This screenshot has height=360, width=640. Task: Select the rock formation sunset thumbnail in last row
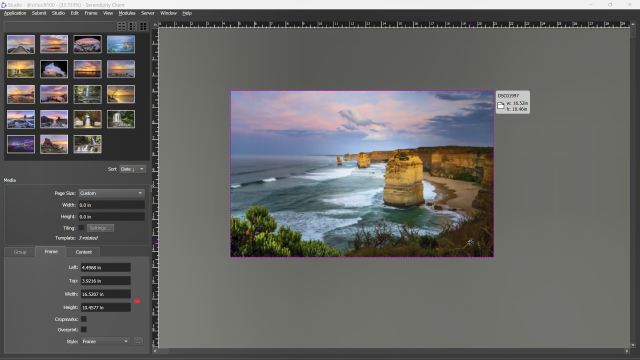tap(54, 144)
